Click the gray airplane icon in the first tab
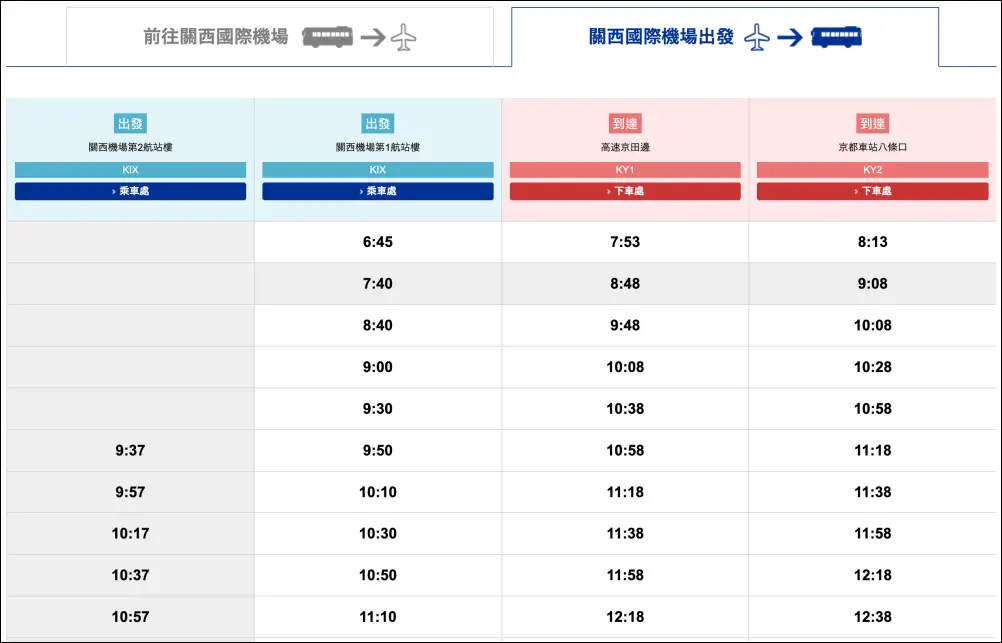1002x643 pixels. pos(404,38)
